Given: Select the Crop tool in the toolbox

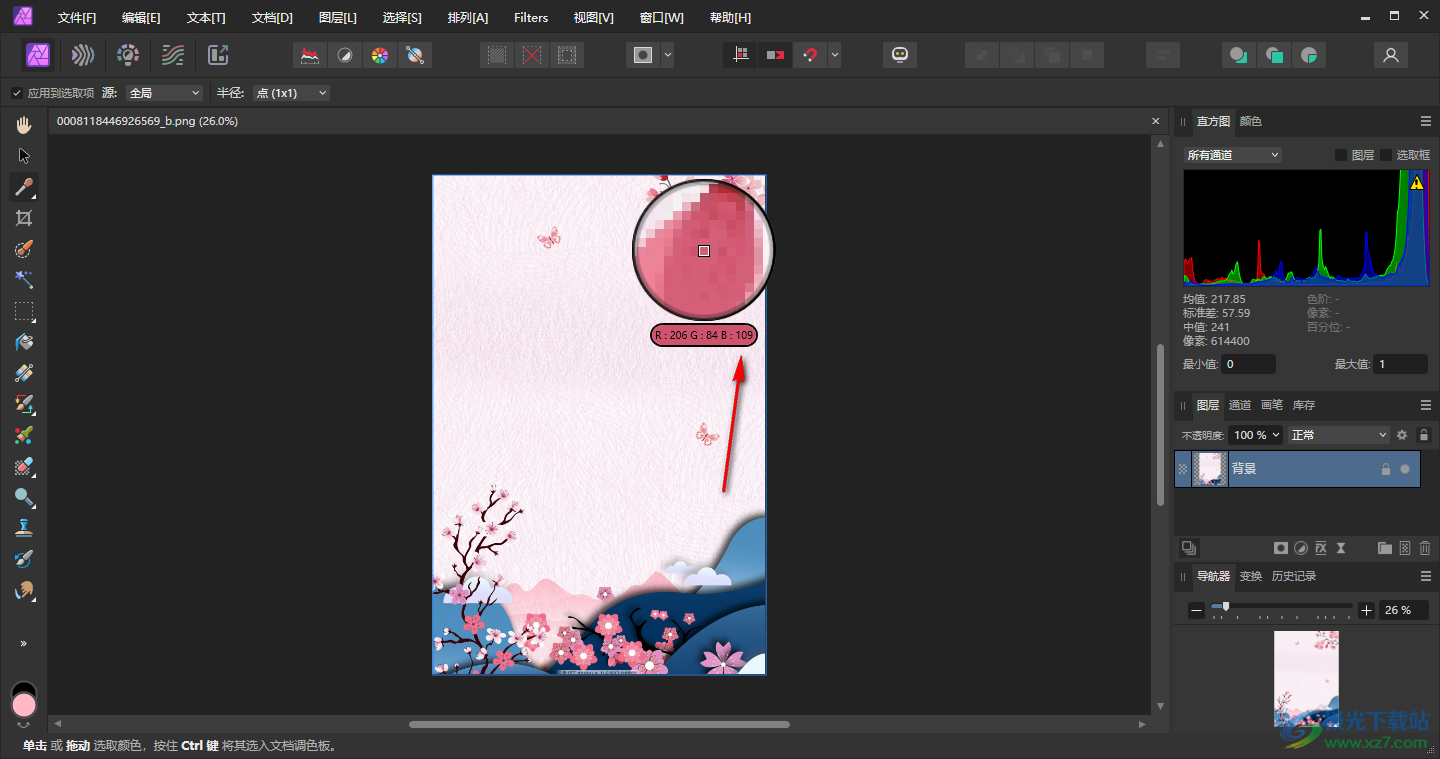Looking at the screenshot, I should tap(24, 218).
